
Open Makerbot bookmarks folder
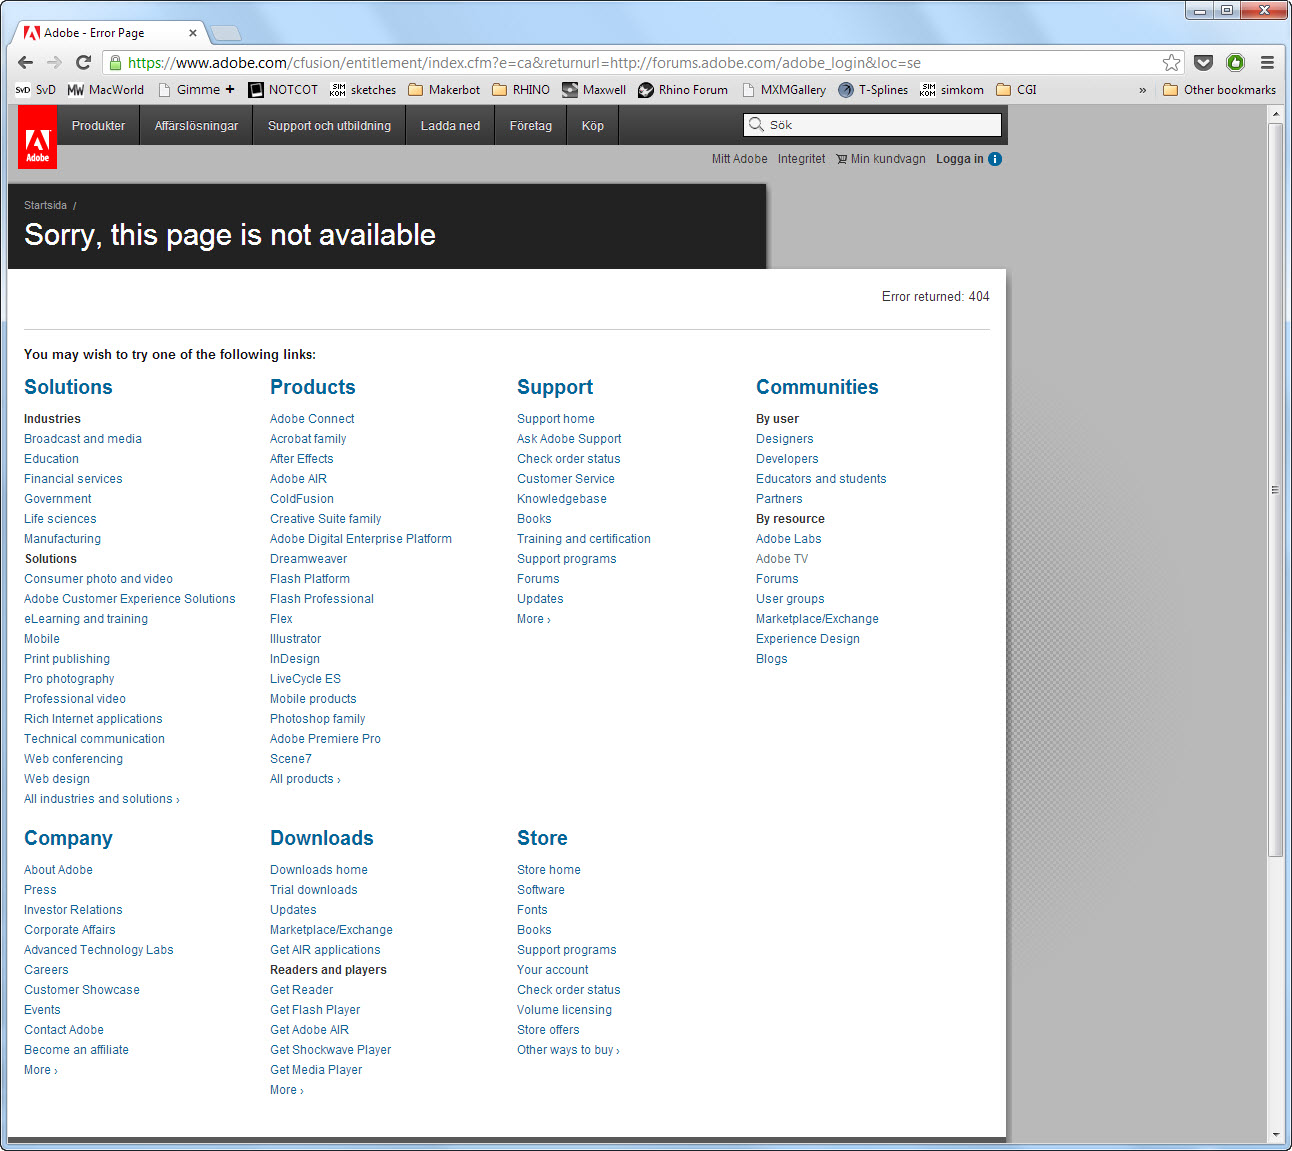pyautogui.click(x=444, y=90)
